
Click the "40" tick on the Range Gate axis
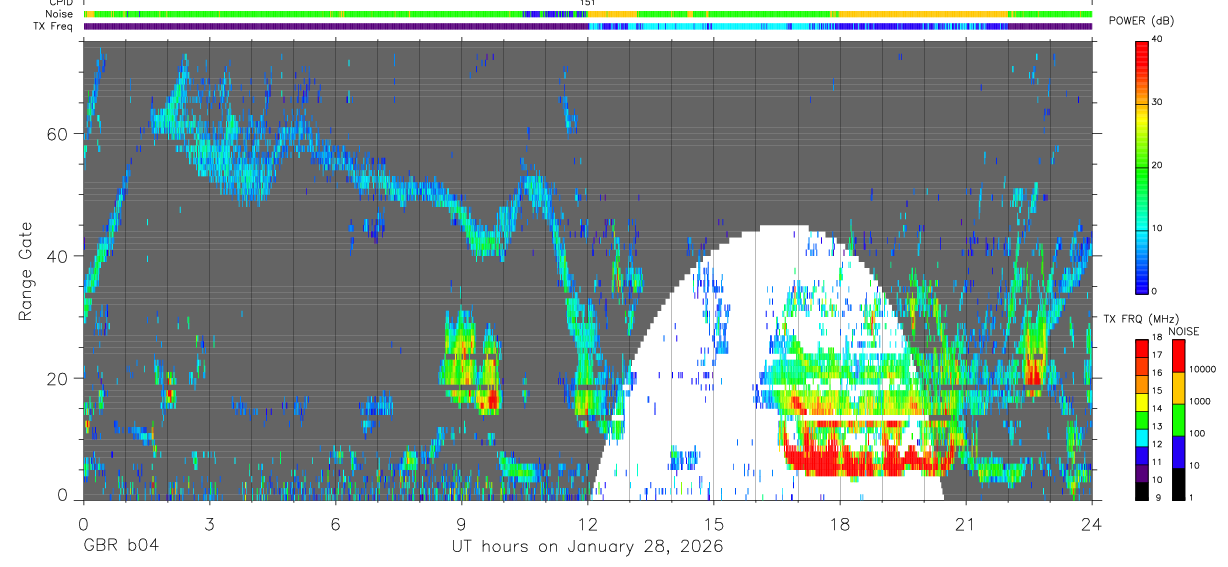pyautogui.click(x=59, y=256)
